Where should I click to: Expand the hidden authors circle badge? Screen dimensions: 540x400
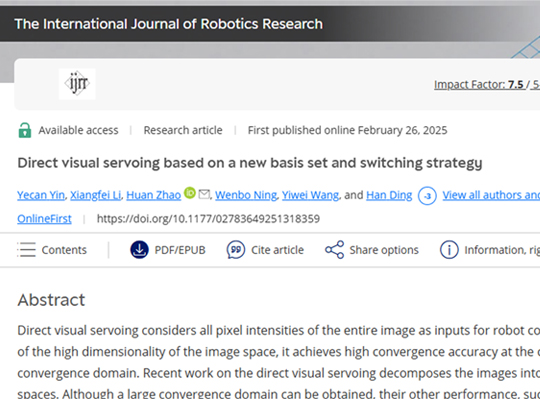pyautogui.click(x=427, y=196)
